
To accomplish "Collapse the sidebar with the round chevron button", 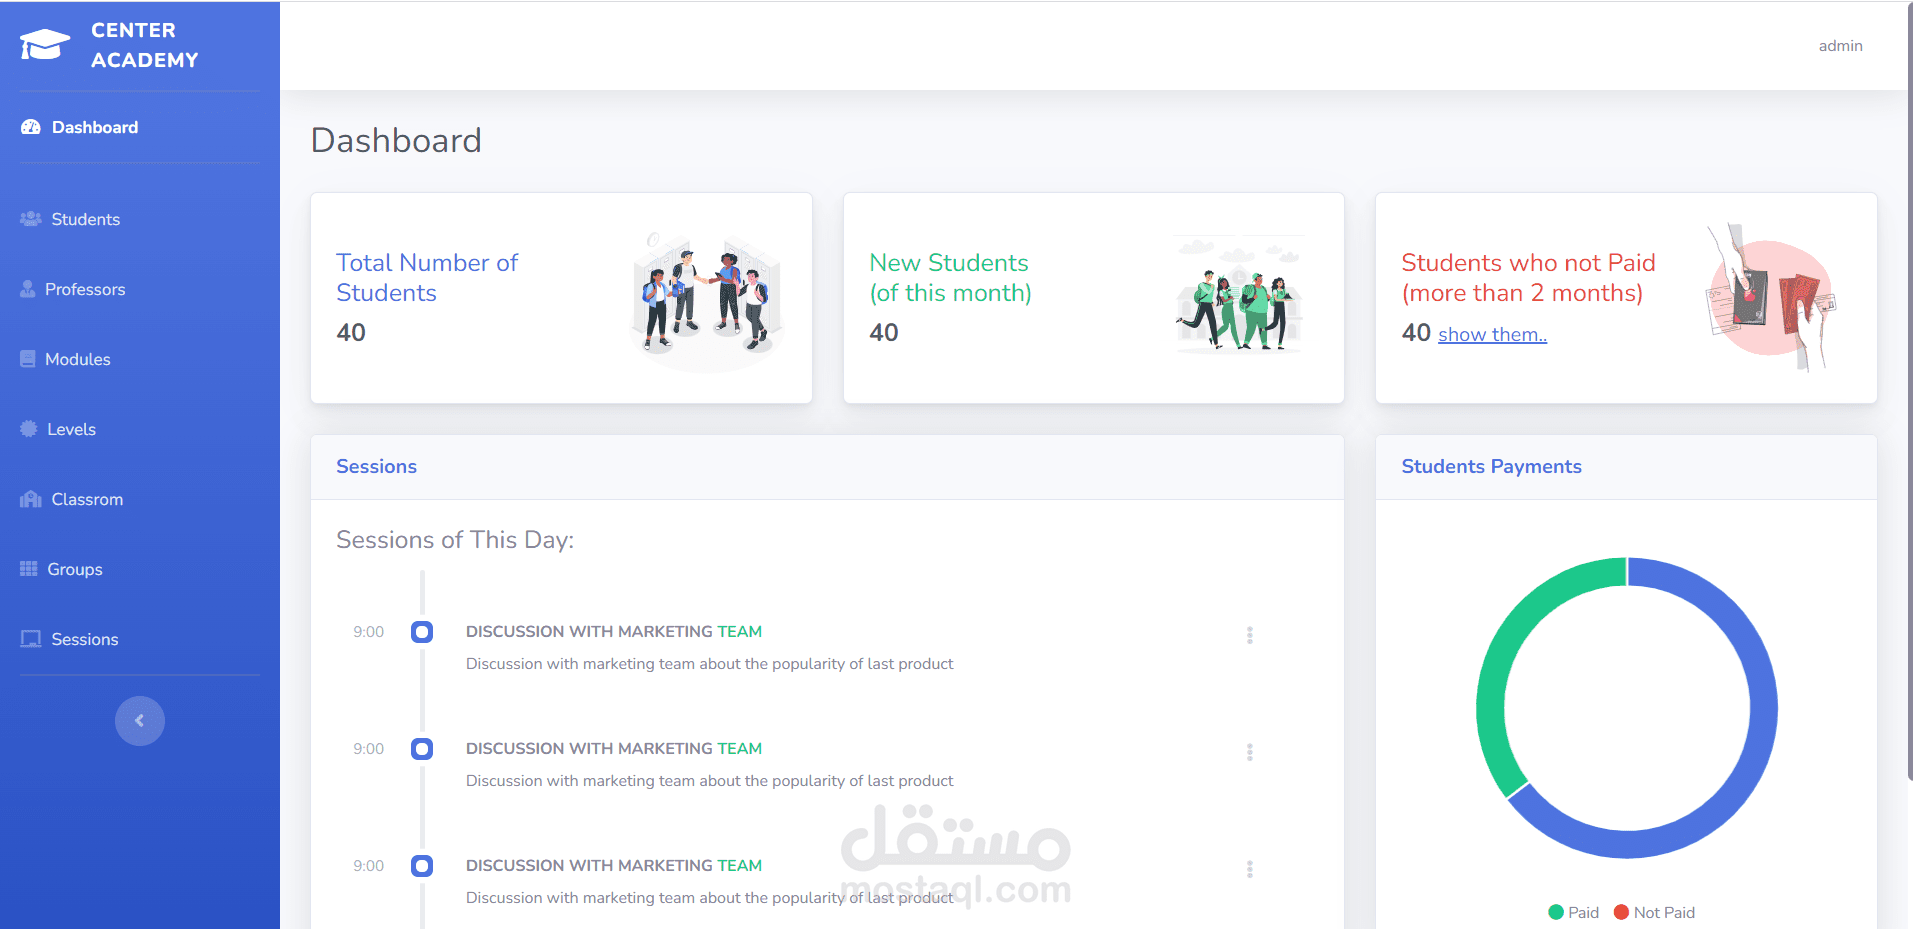I will [x=140, y=721].
